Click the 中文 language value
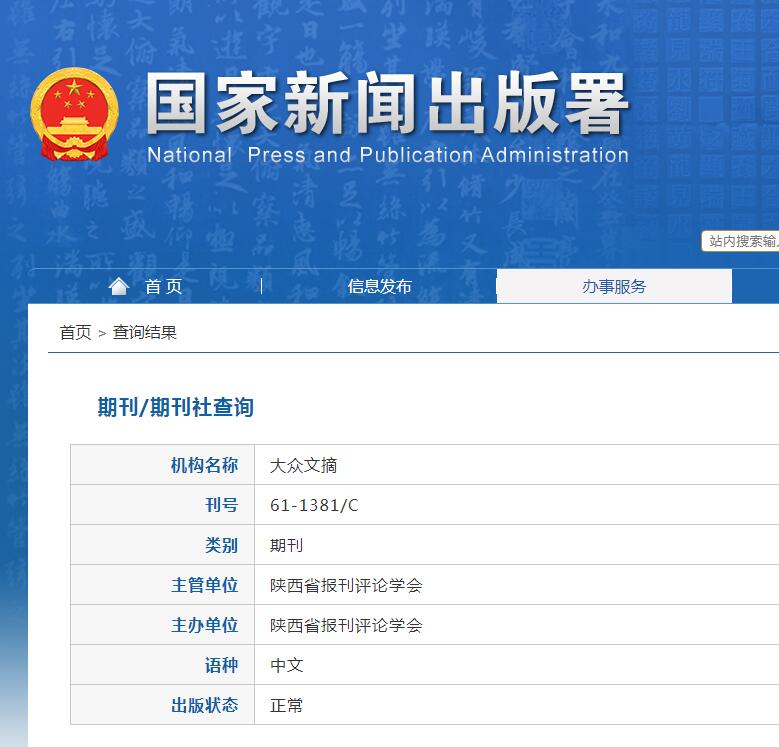Viewport: 779px width, 747px height. click(x=286, y=665)
